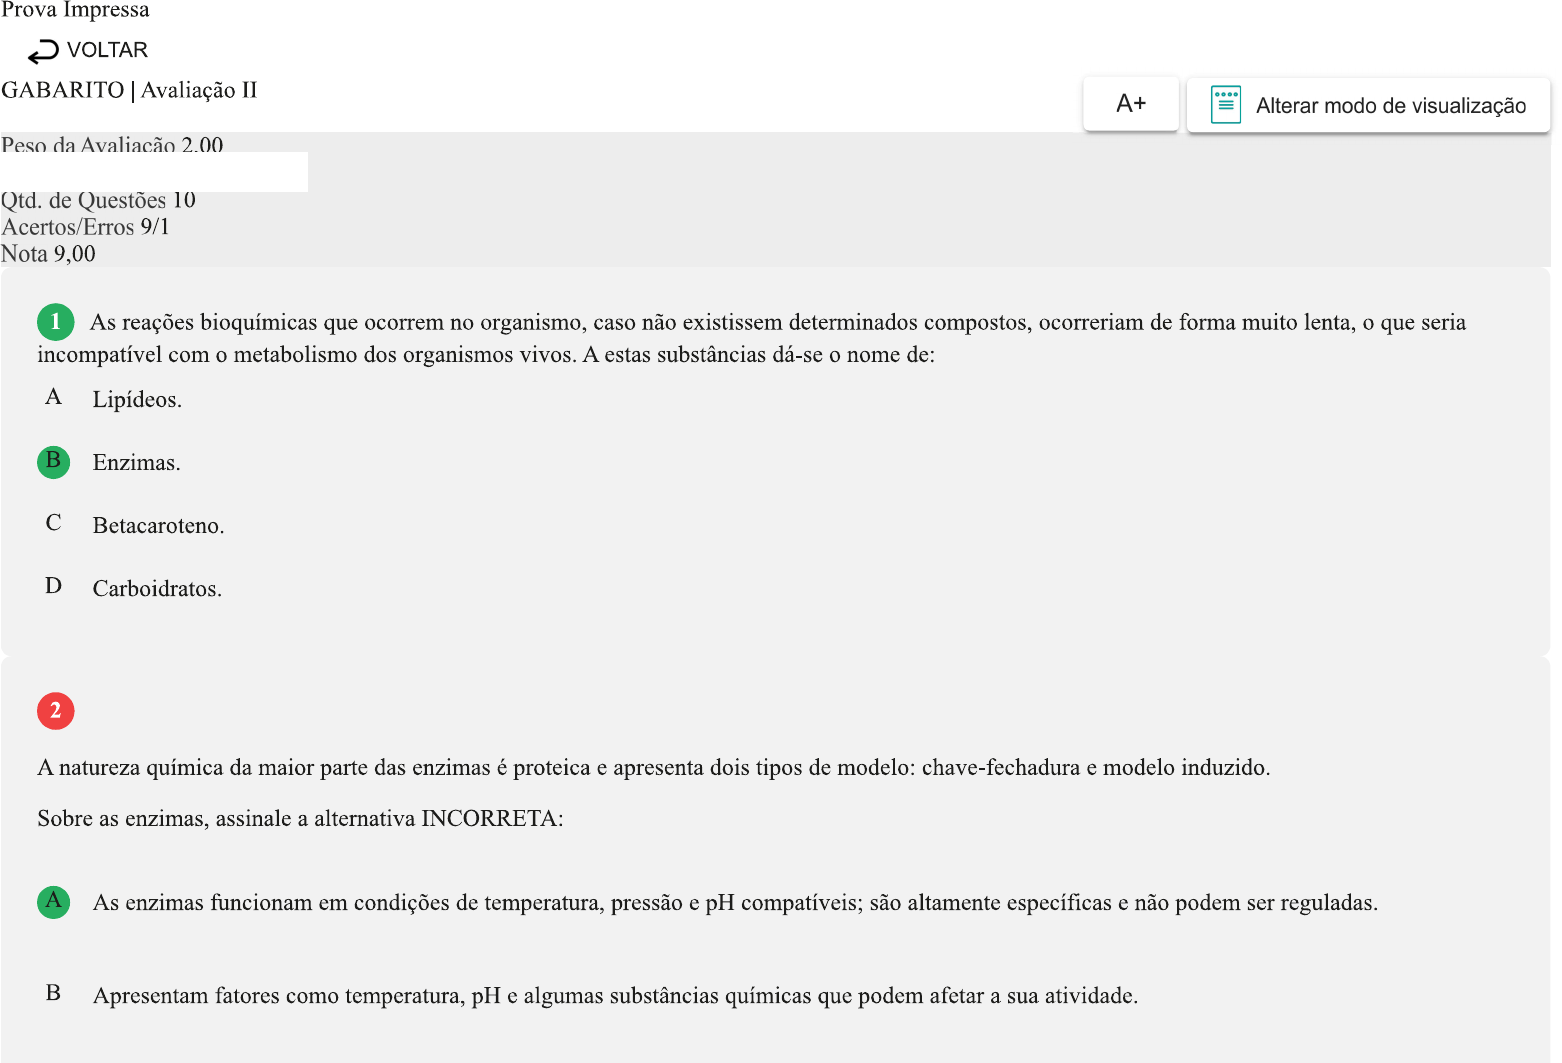This screenshot has width=1562, height=1063.
Task: Select green option B Enzimas circle
Action: 53,462
